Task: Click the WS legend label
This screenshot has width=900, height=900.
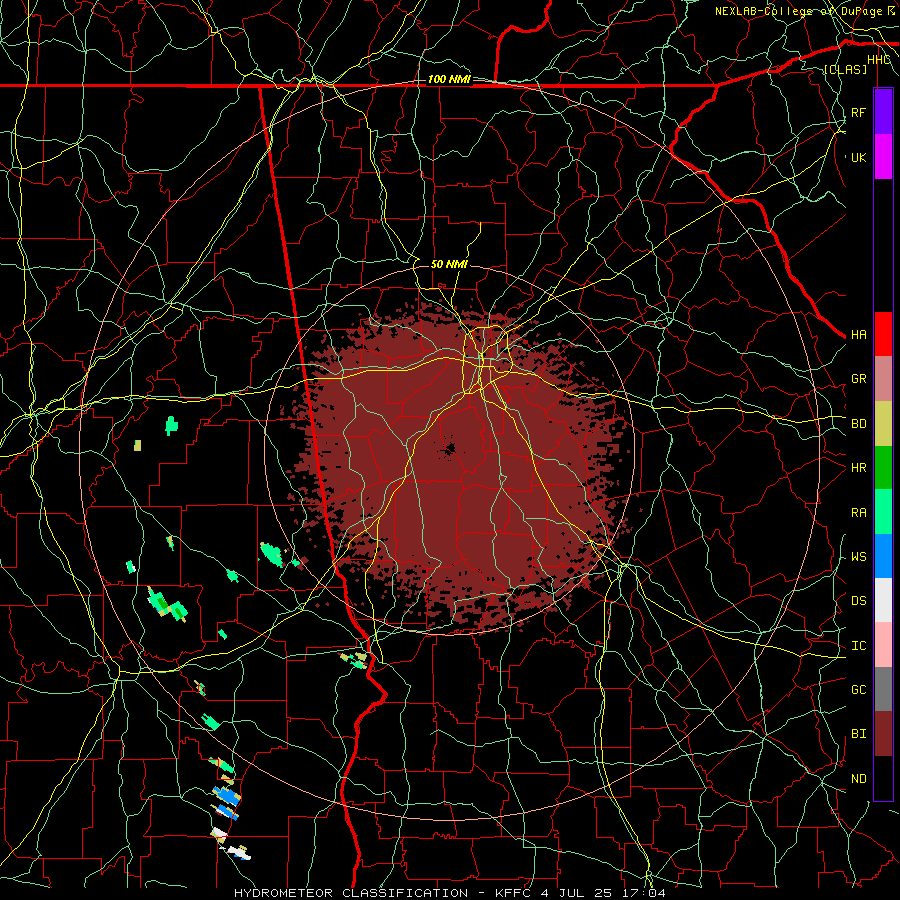Action: point(858,557)
